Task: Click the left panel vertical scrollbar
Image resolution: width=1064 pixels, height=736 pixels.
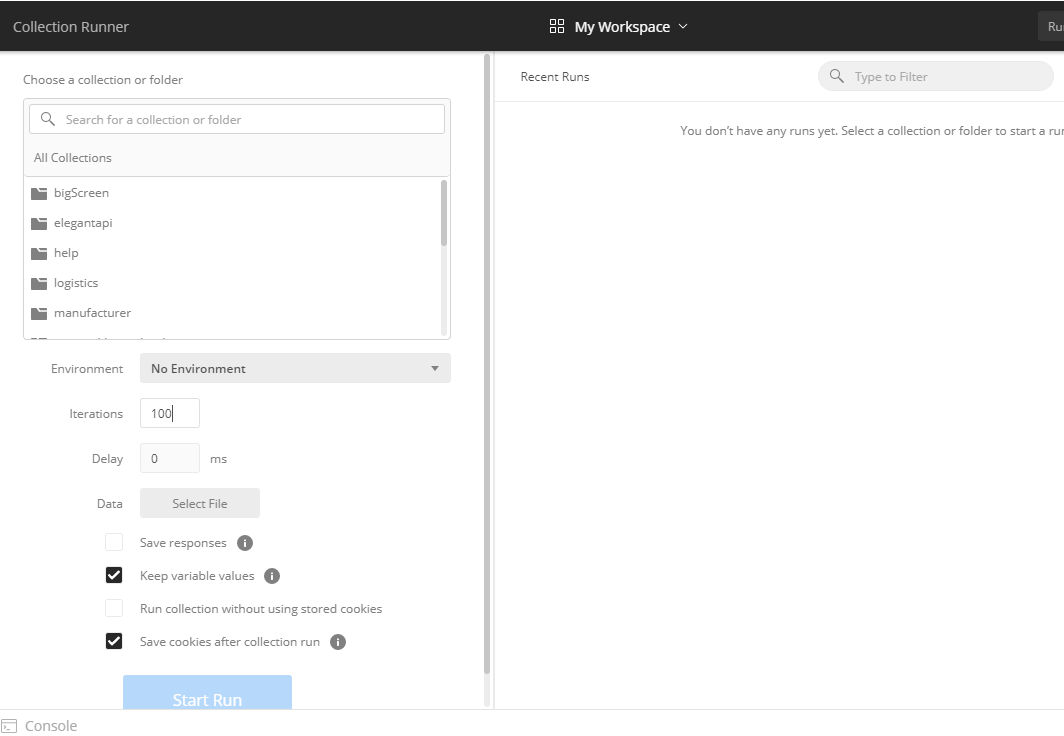Action: coord(487,364)
